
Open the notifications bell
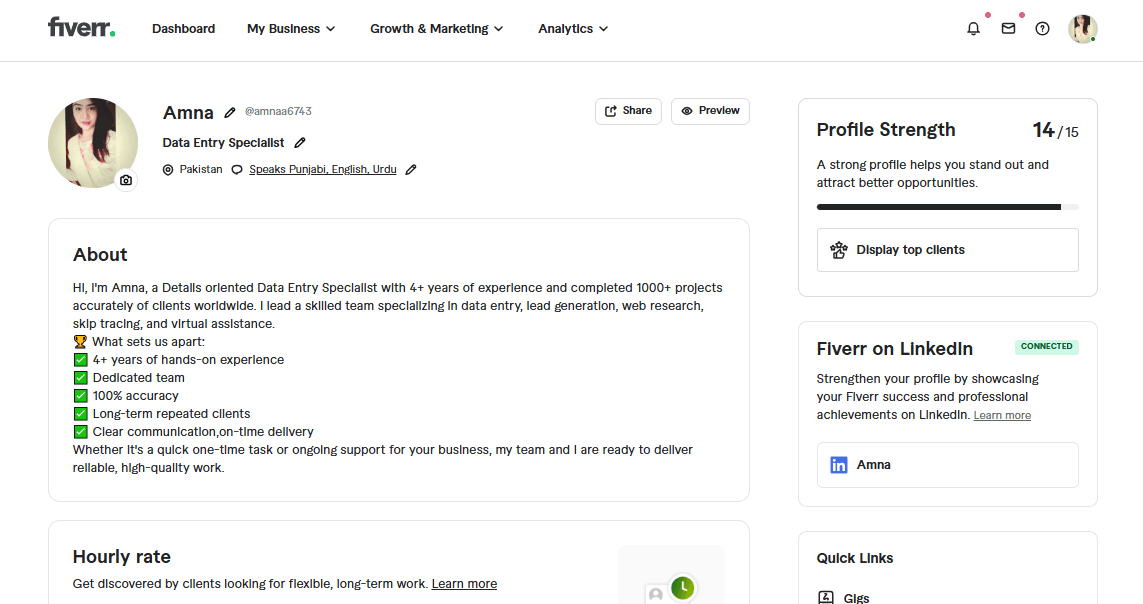[x=973, y=28]
